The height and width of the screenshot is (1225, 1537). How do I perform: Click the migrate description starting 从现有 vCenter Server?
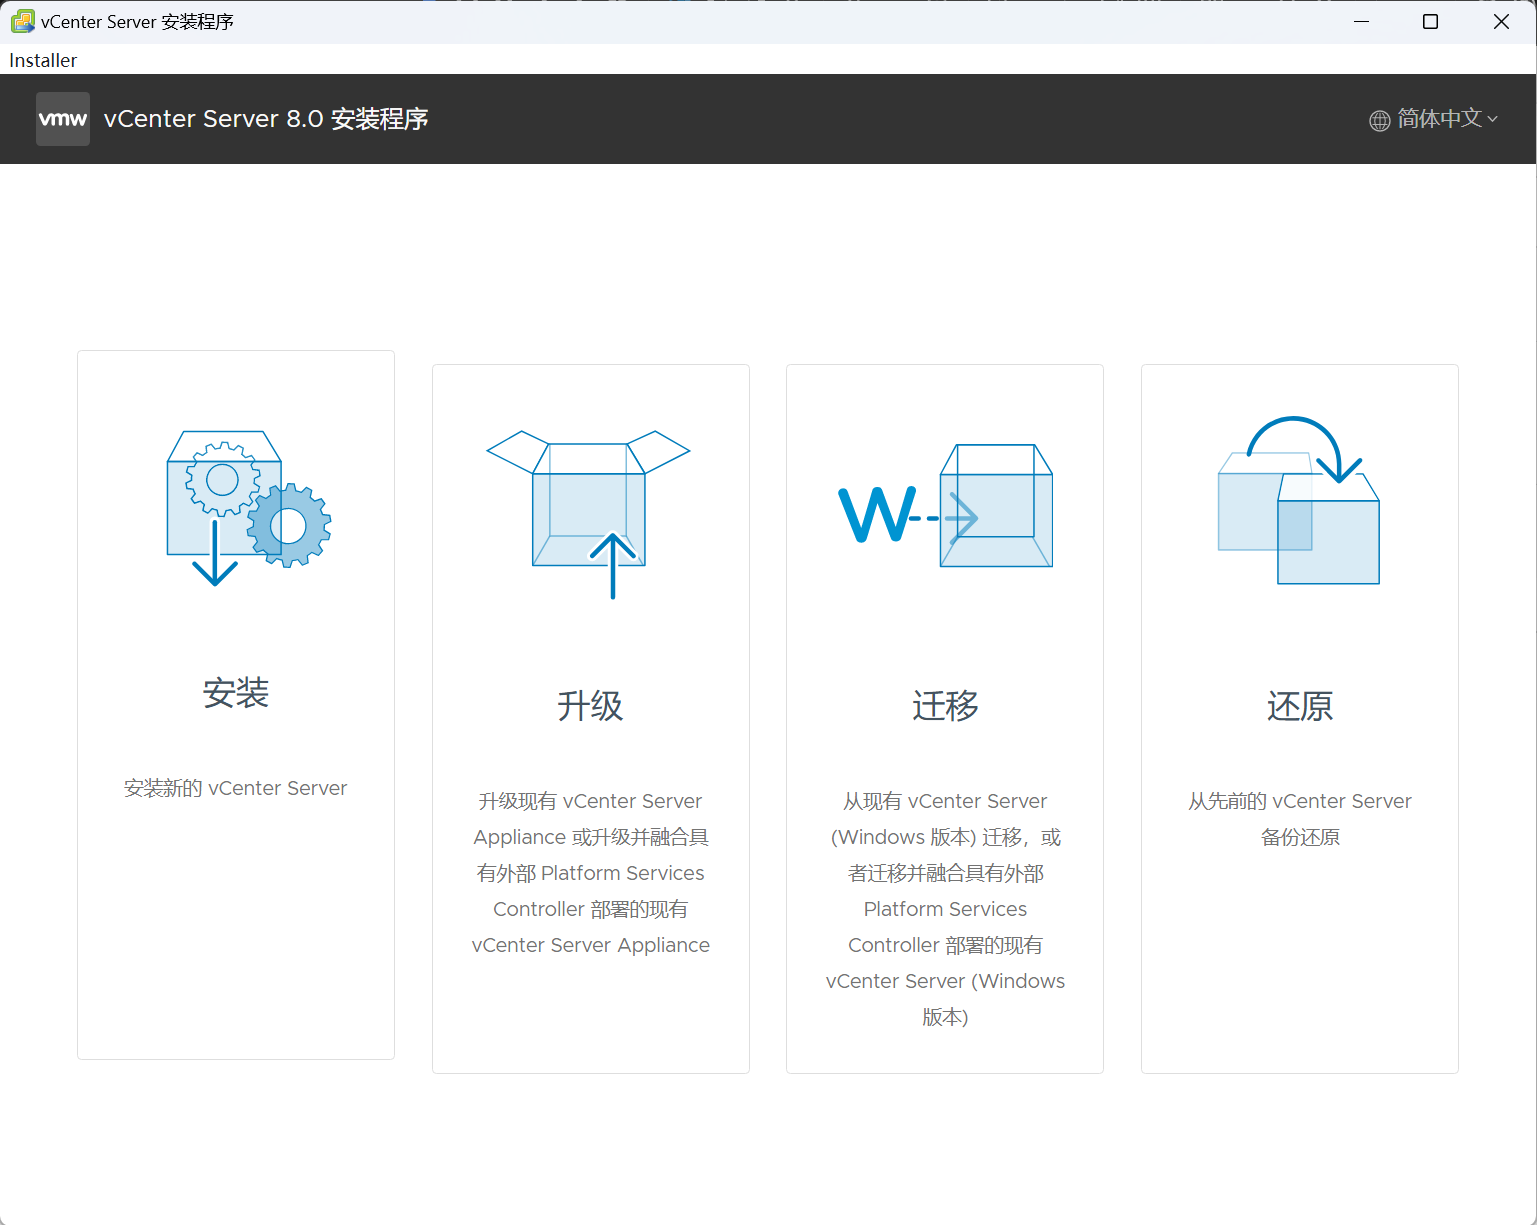pyautogui.click(x=945, y=909)
